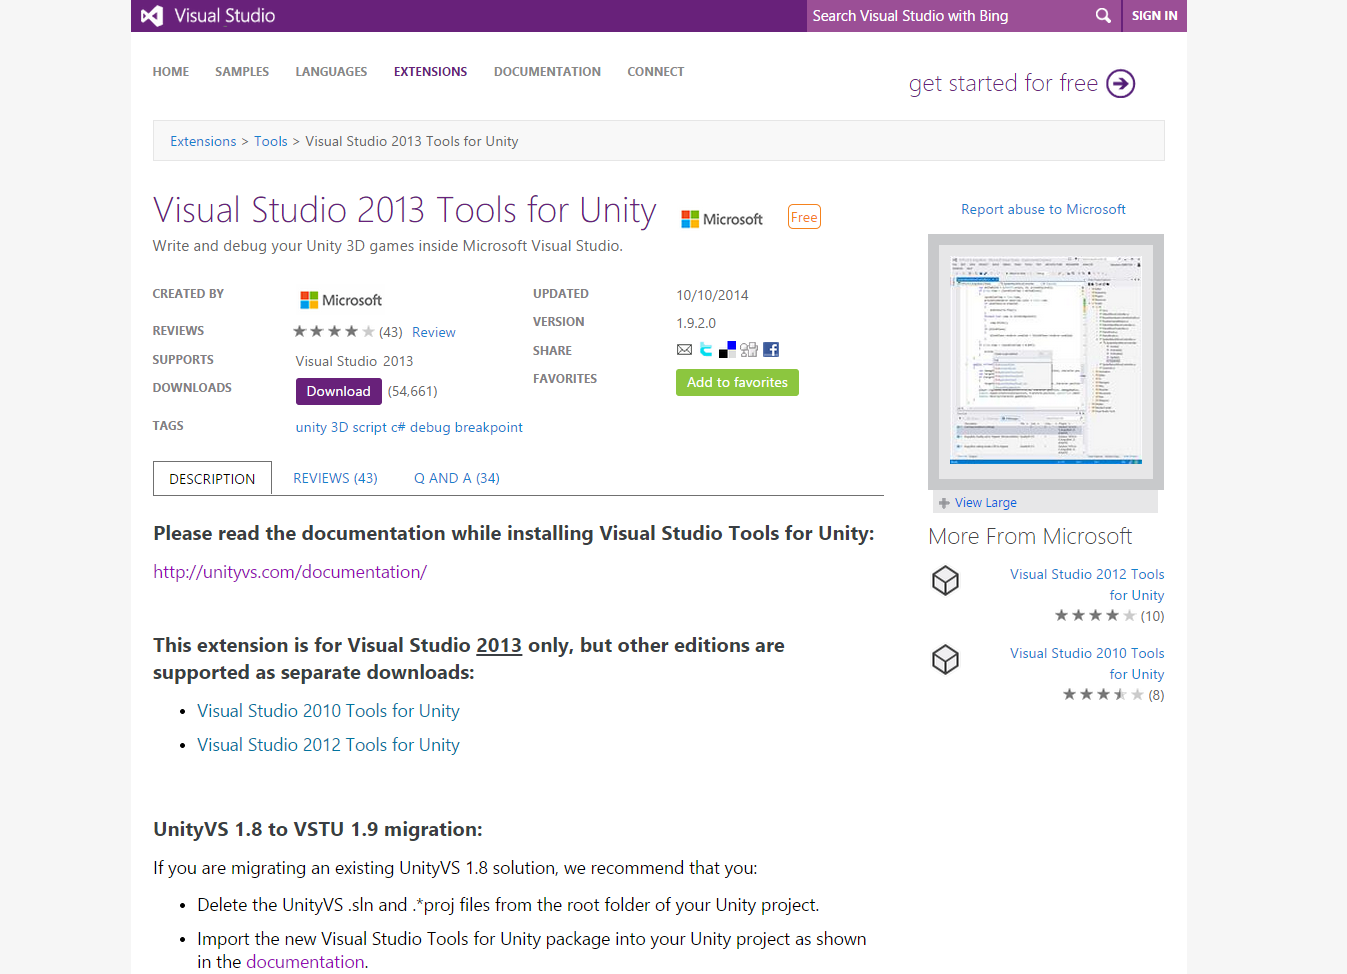Viewport: 1347px width, 974px height.
Task: Click star rating of VS 2012 Tools (10)
Action: point(1095,615)
